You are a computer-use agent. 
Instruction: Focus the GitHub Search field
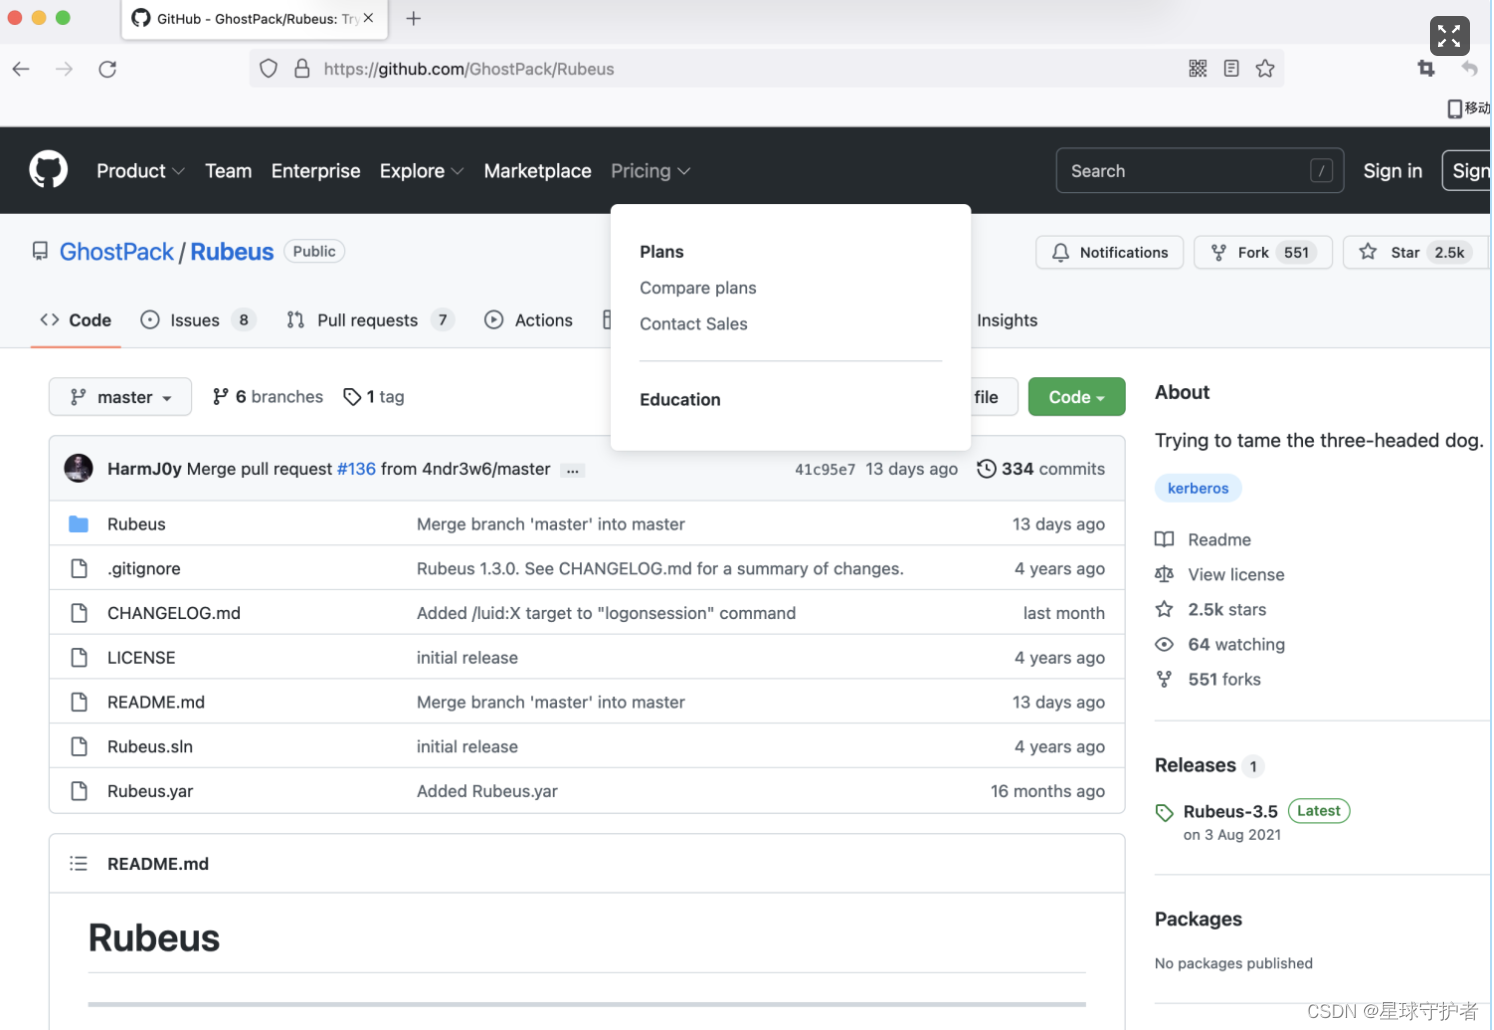1199,171
